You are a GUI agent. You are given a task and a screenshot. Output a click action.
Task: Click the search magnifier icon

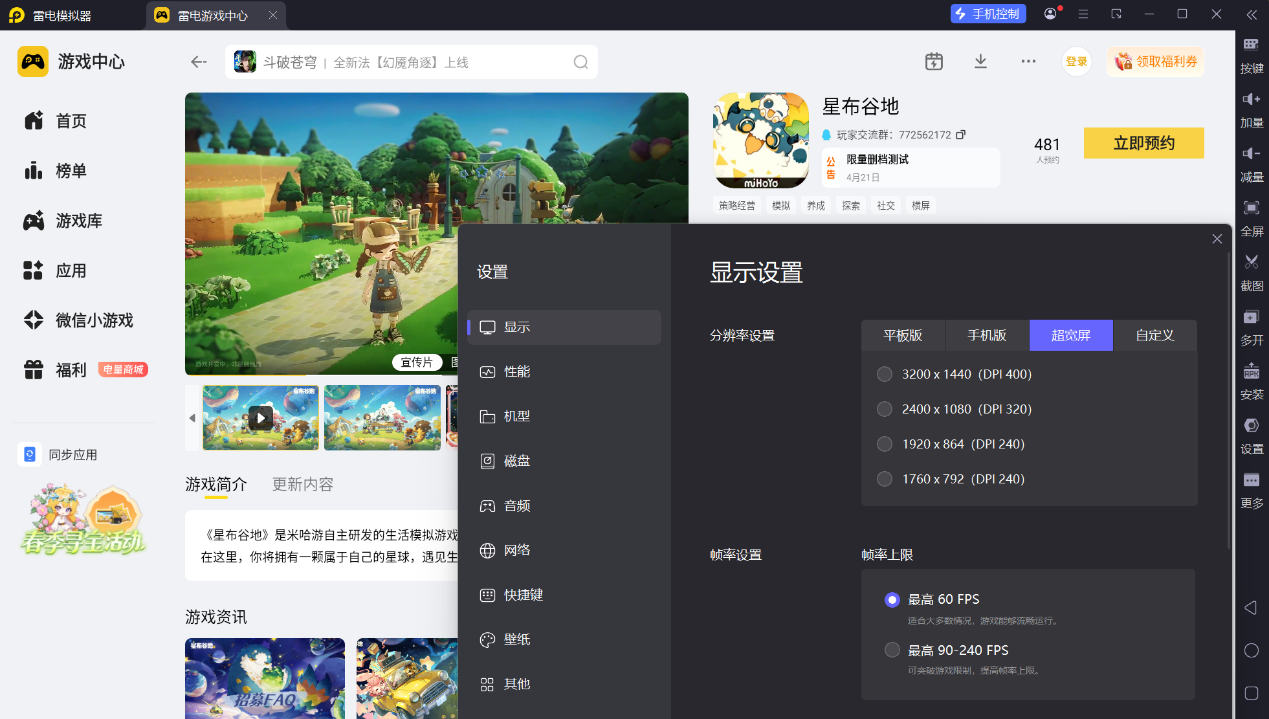pos(580,62)
